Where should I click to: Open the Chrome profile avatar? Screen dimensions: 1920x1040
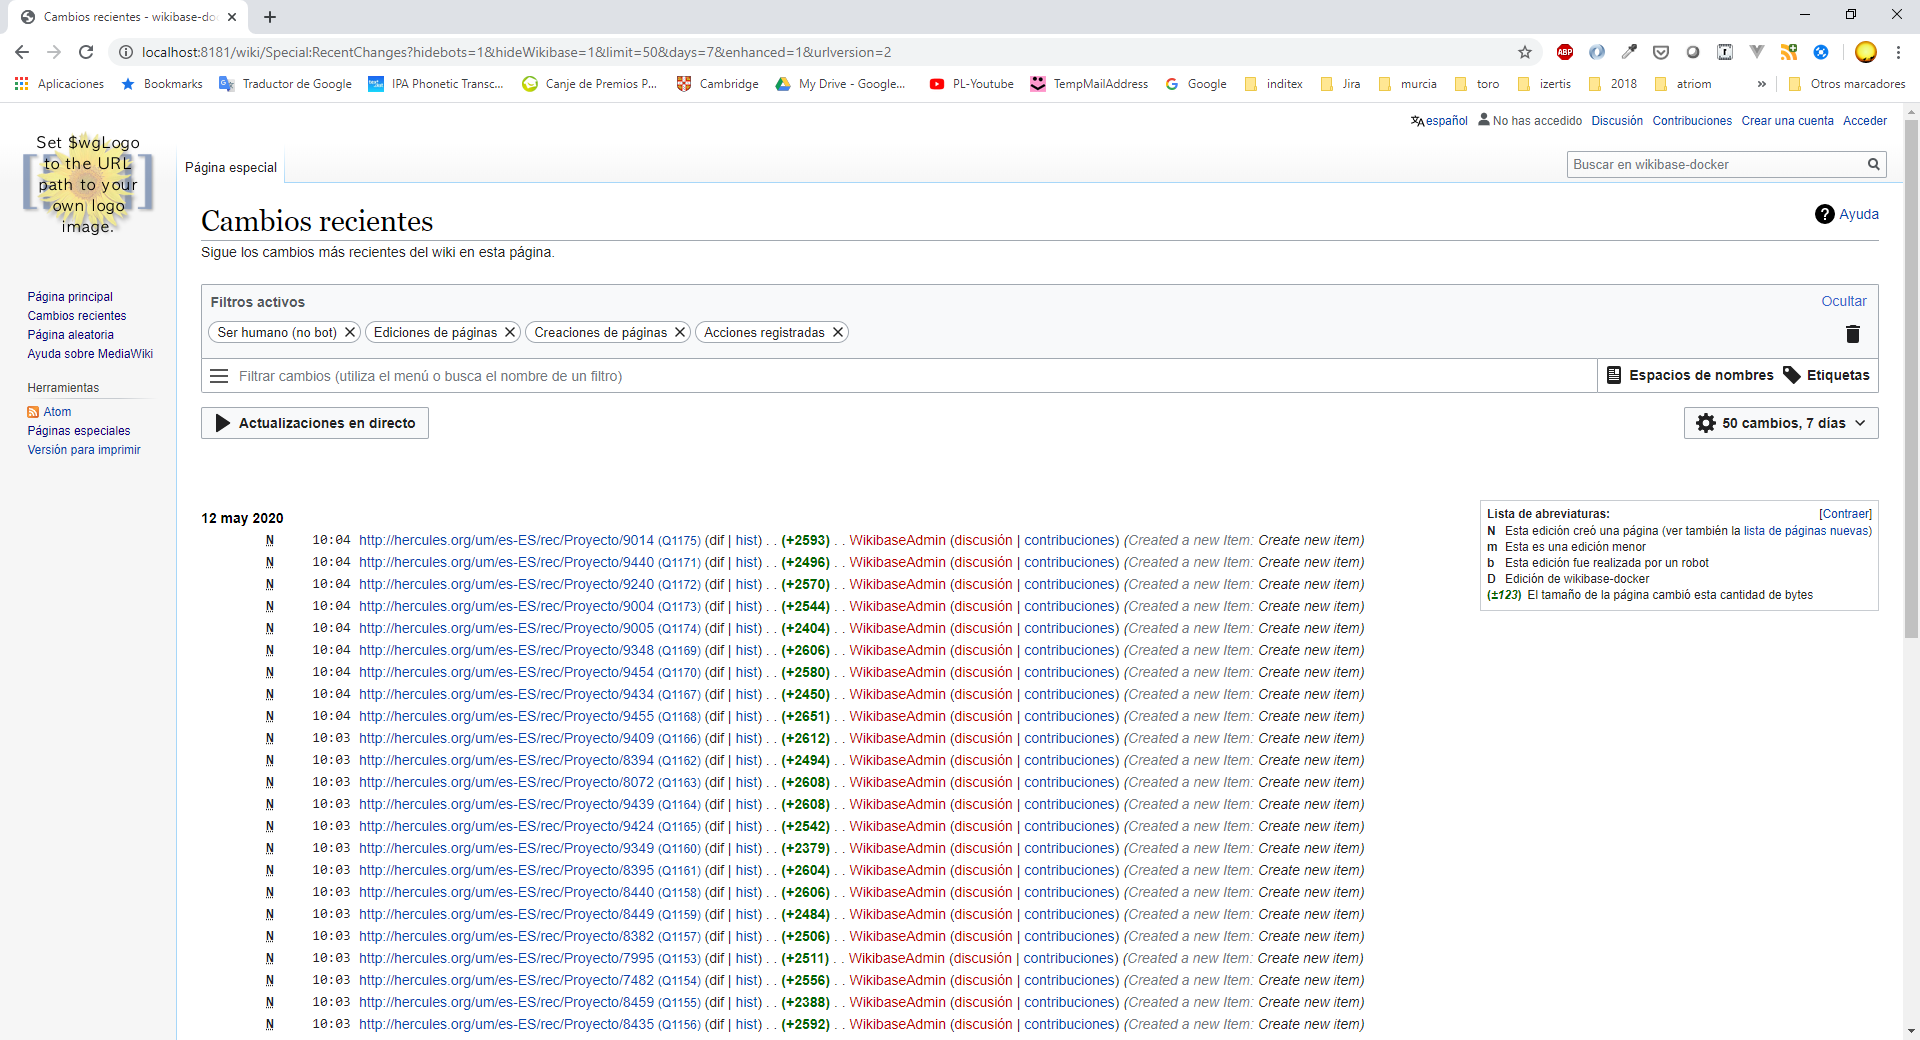pyautogui.click(x=1865, y=52)
